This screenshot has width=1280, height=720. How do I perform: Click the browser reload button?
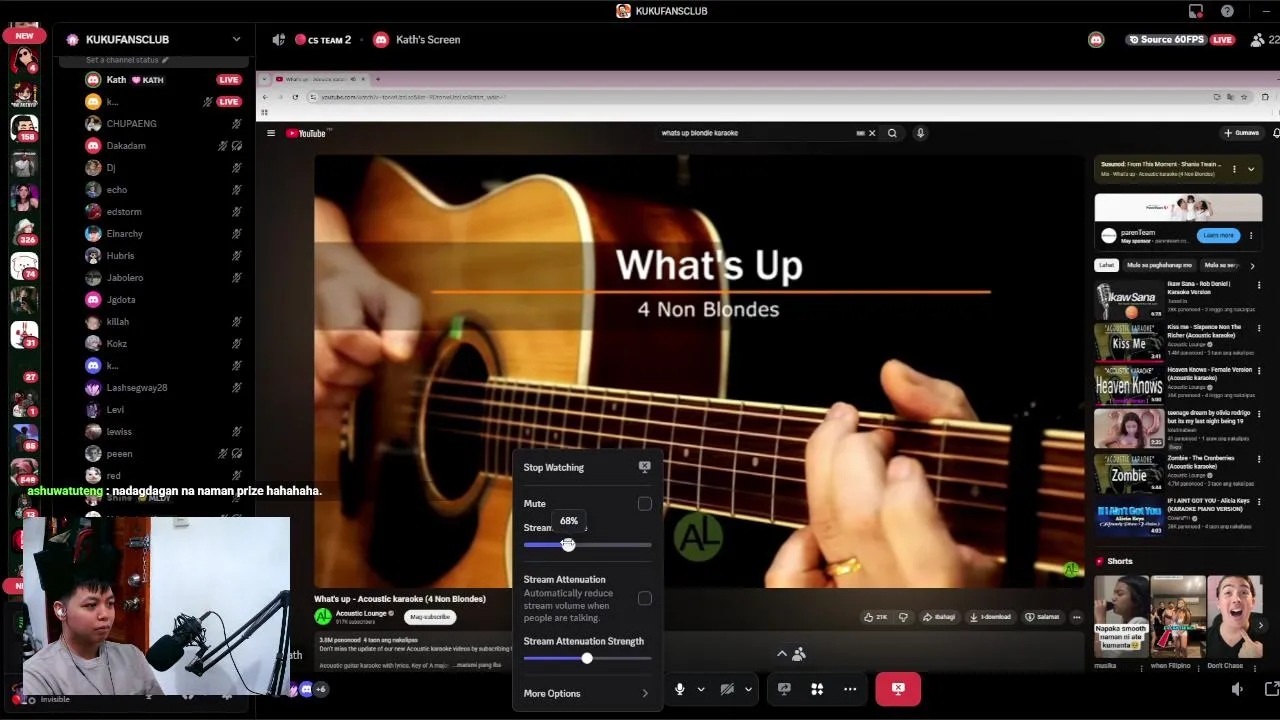(x=295, y=97)
